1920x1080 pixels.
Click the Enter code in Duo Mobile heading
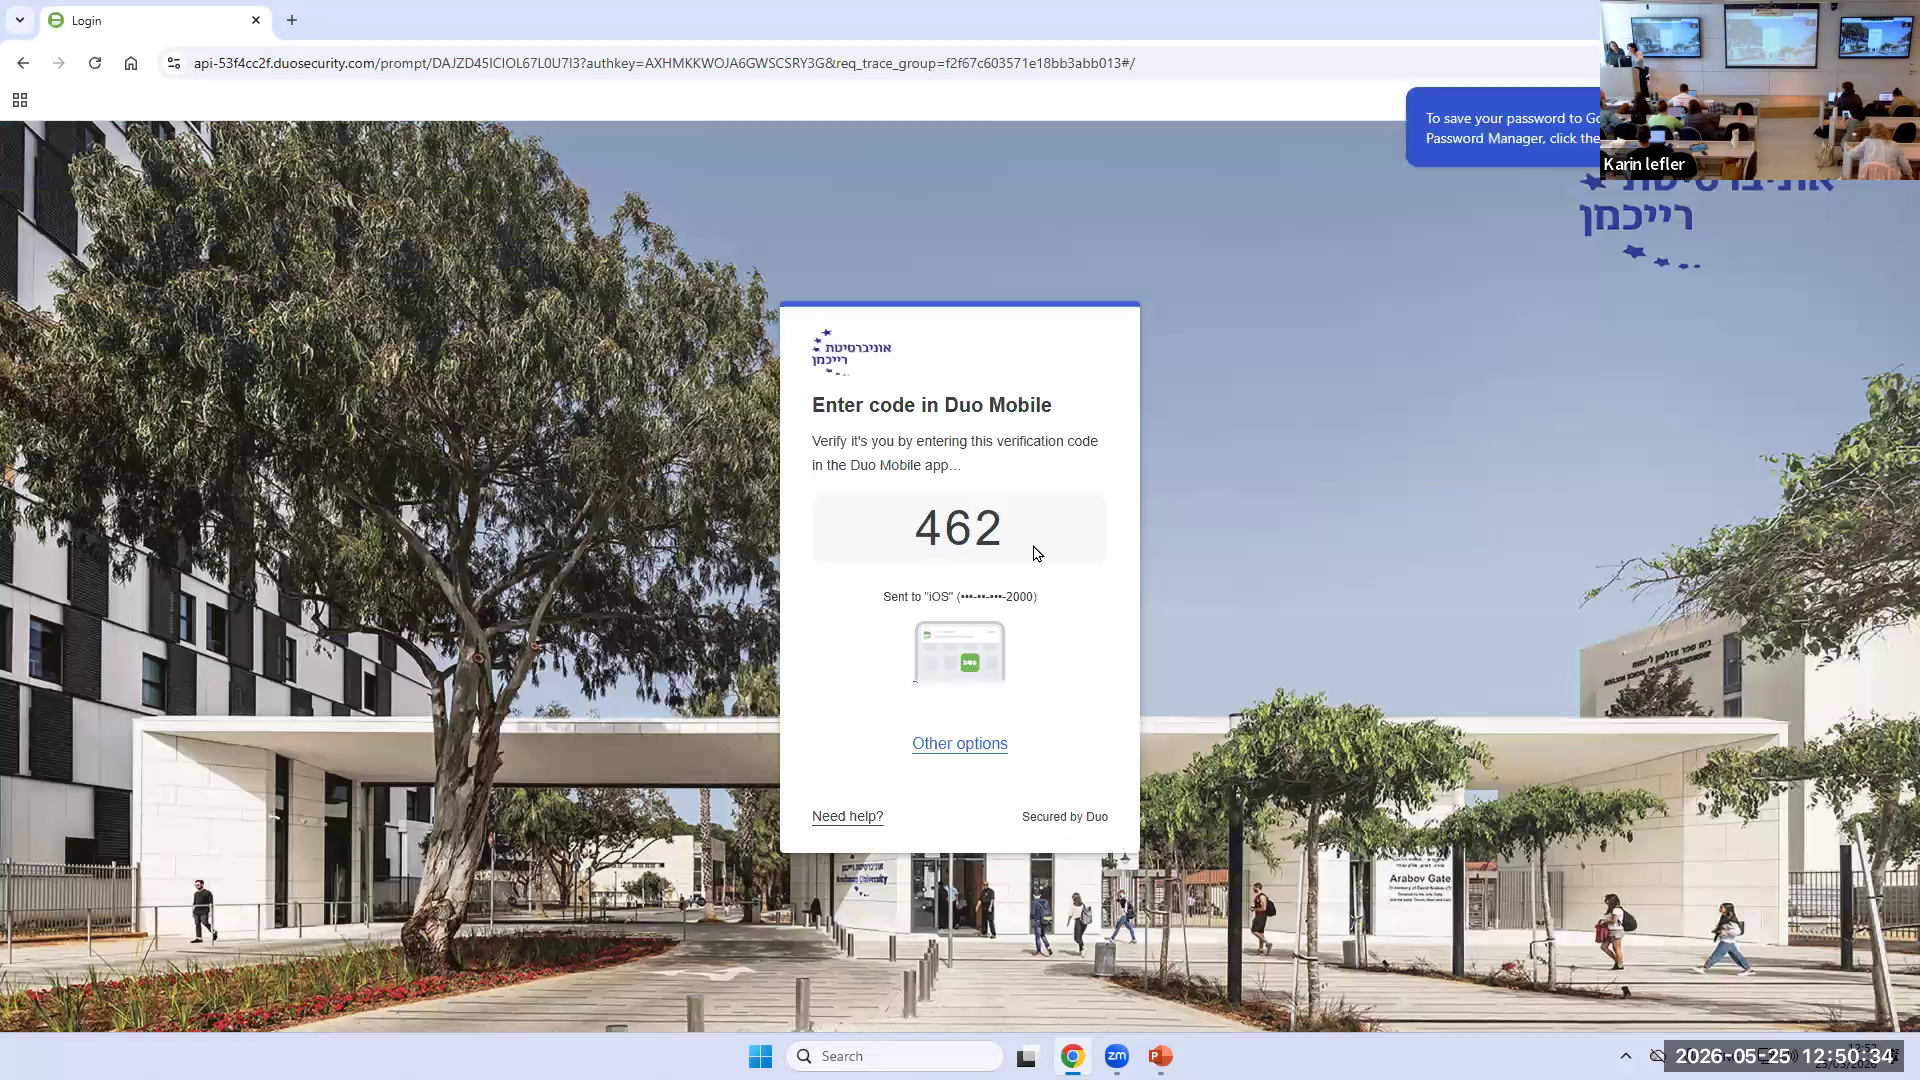(932, 405)
